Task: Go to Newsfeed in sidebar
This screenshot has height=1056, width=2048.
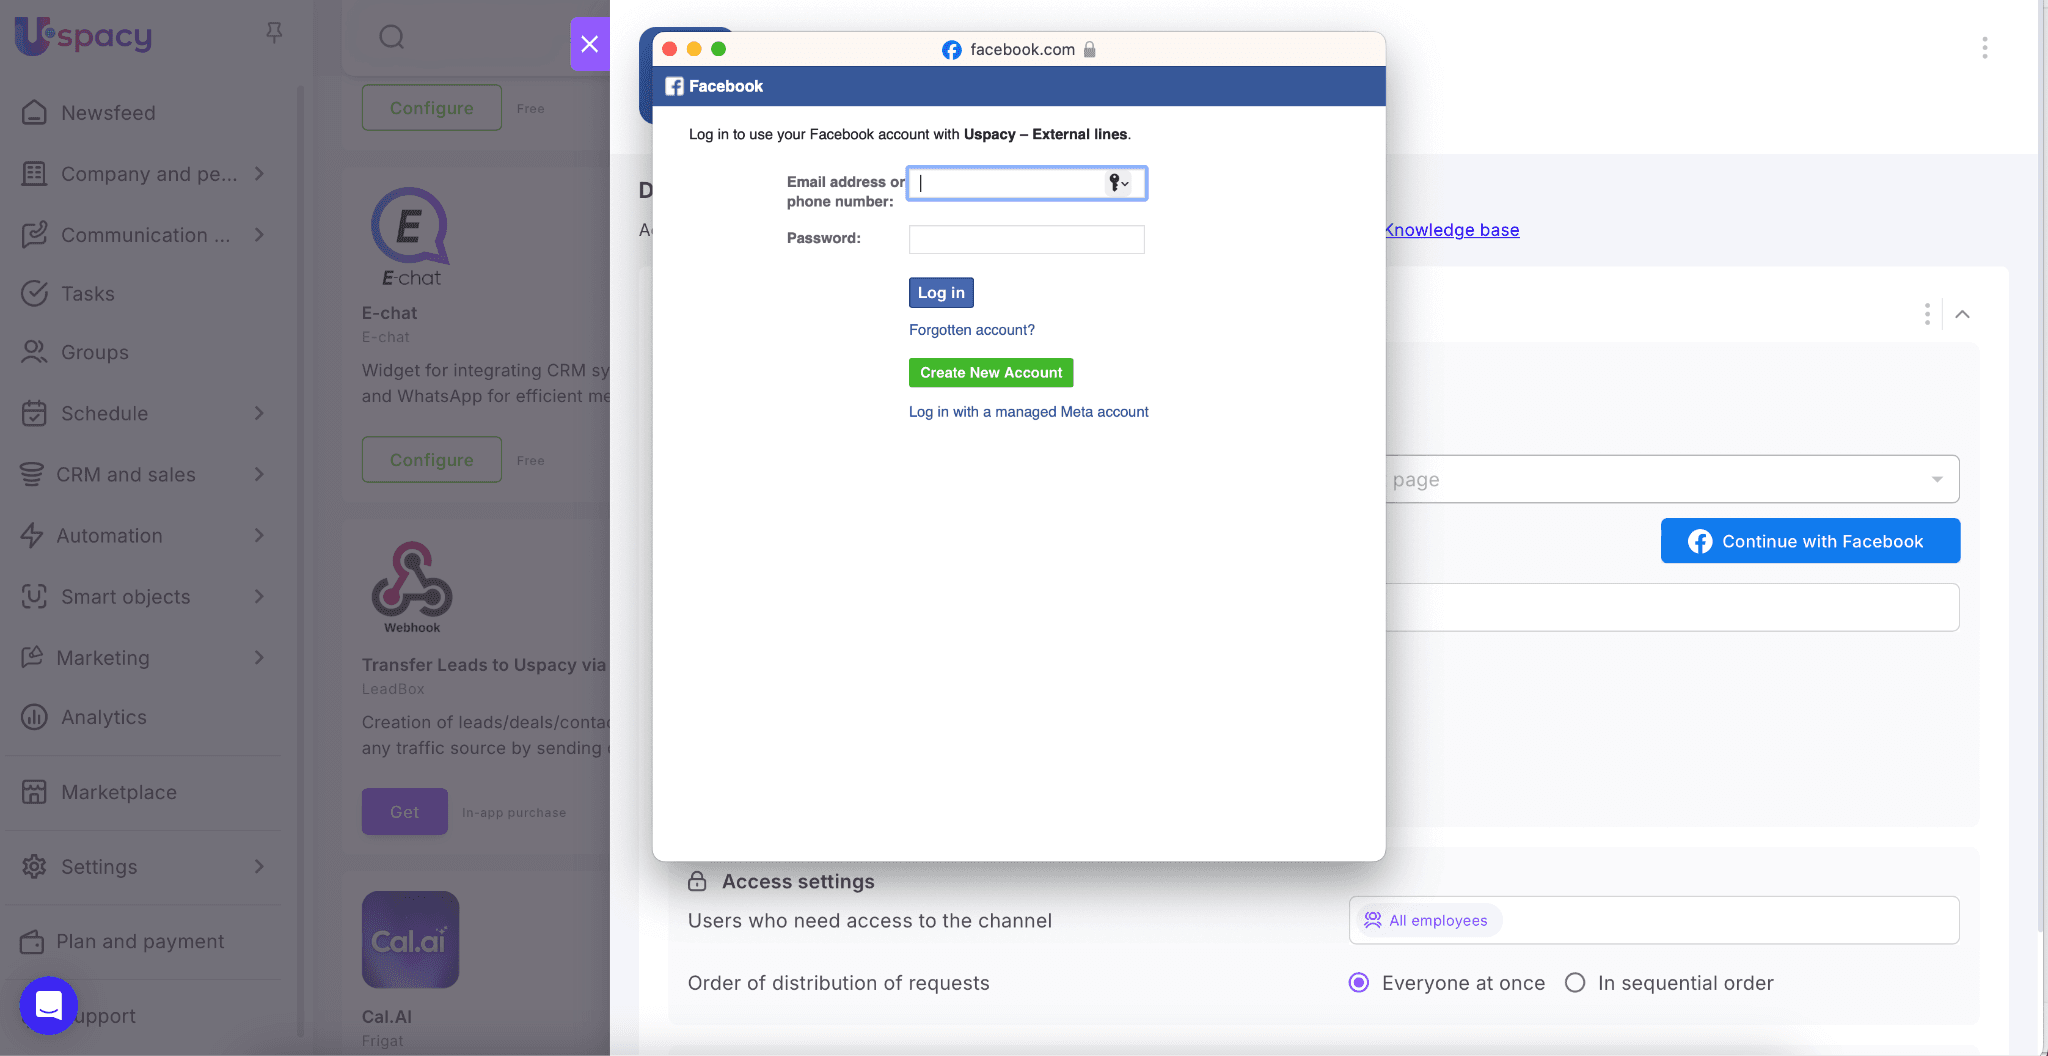Action: [x=108, y=113]
